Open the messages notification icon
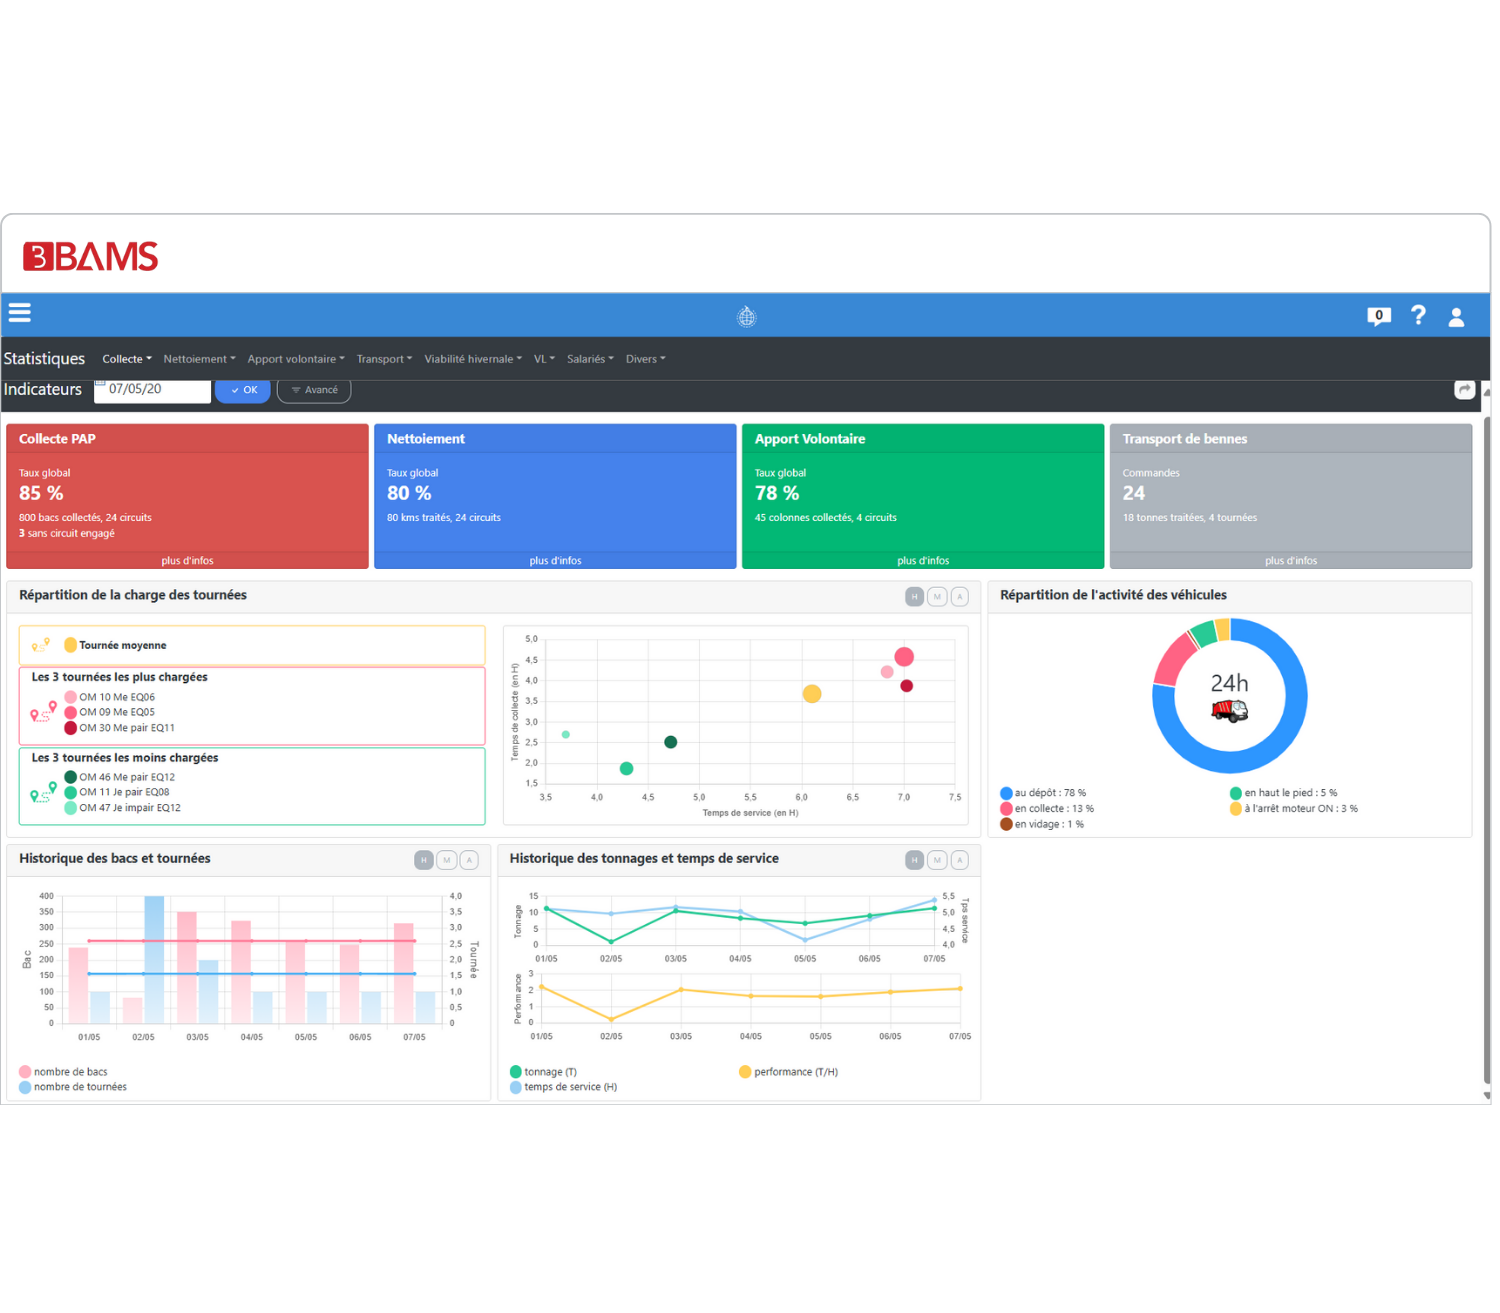The height and width of the screenshot is (1313, 1500). 1378,316
